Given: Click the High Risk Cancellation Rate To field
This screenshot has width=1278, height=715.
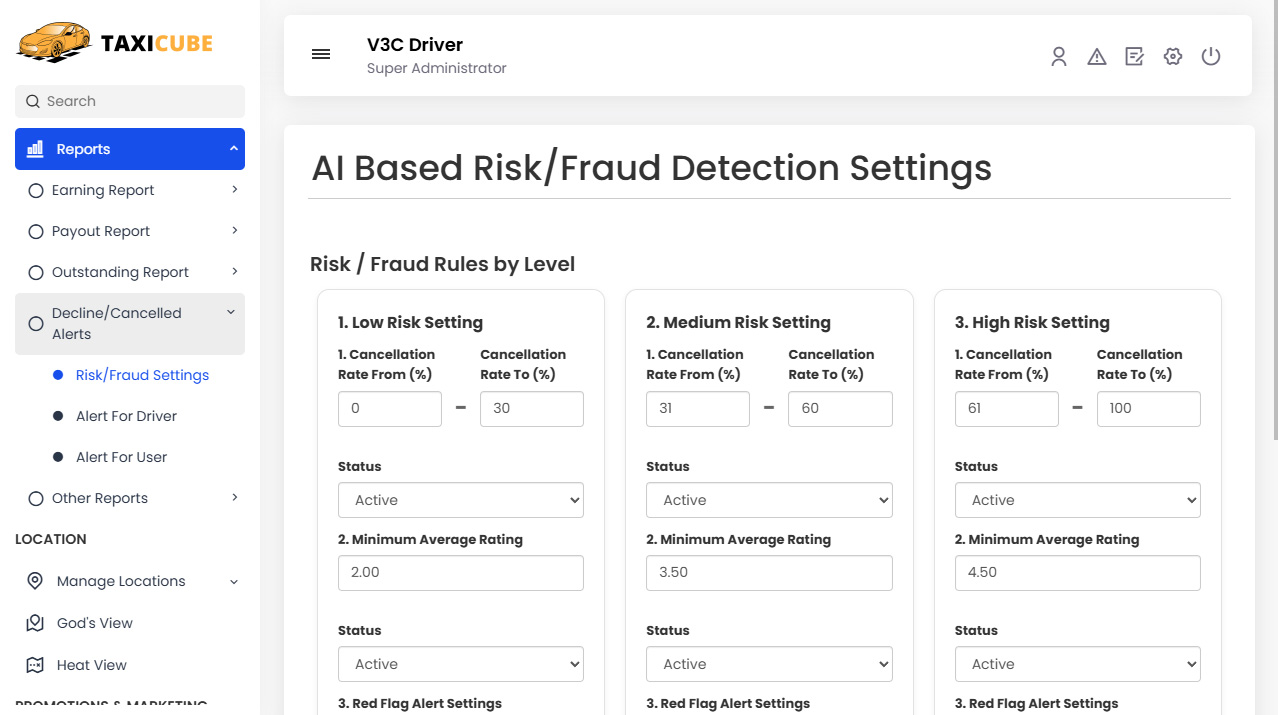Looking at the screenshot, I should [x=1148, y=408].
